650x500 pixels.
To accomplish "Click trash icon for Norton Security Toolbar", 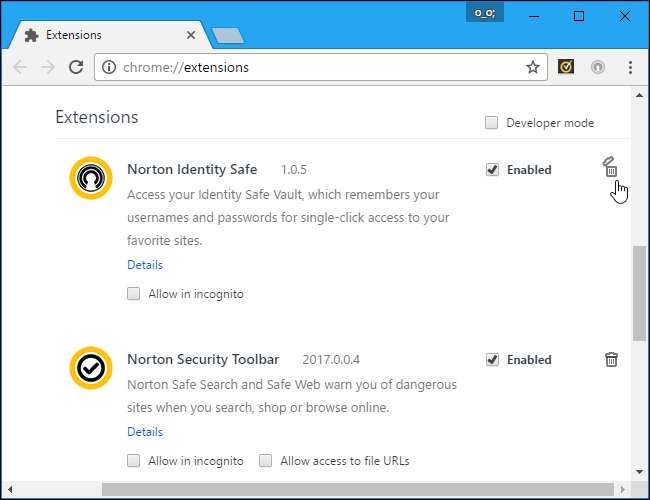I will click(610, 360).
